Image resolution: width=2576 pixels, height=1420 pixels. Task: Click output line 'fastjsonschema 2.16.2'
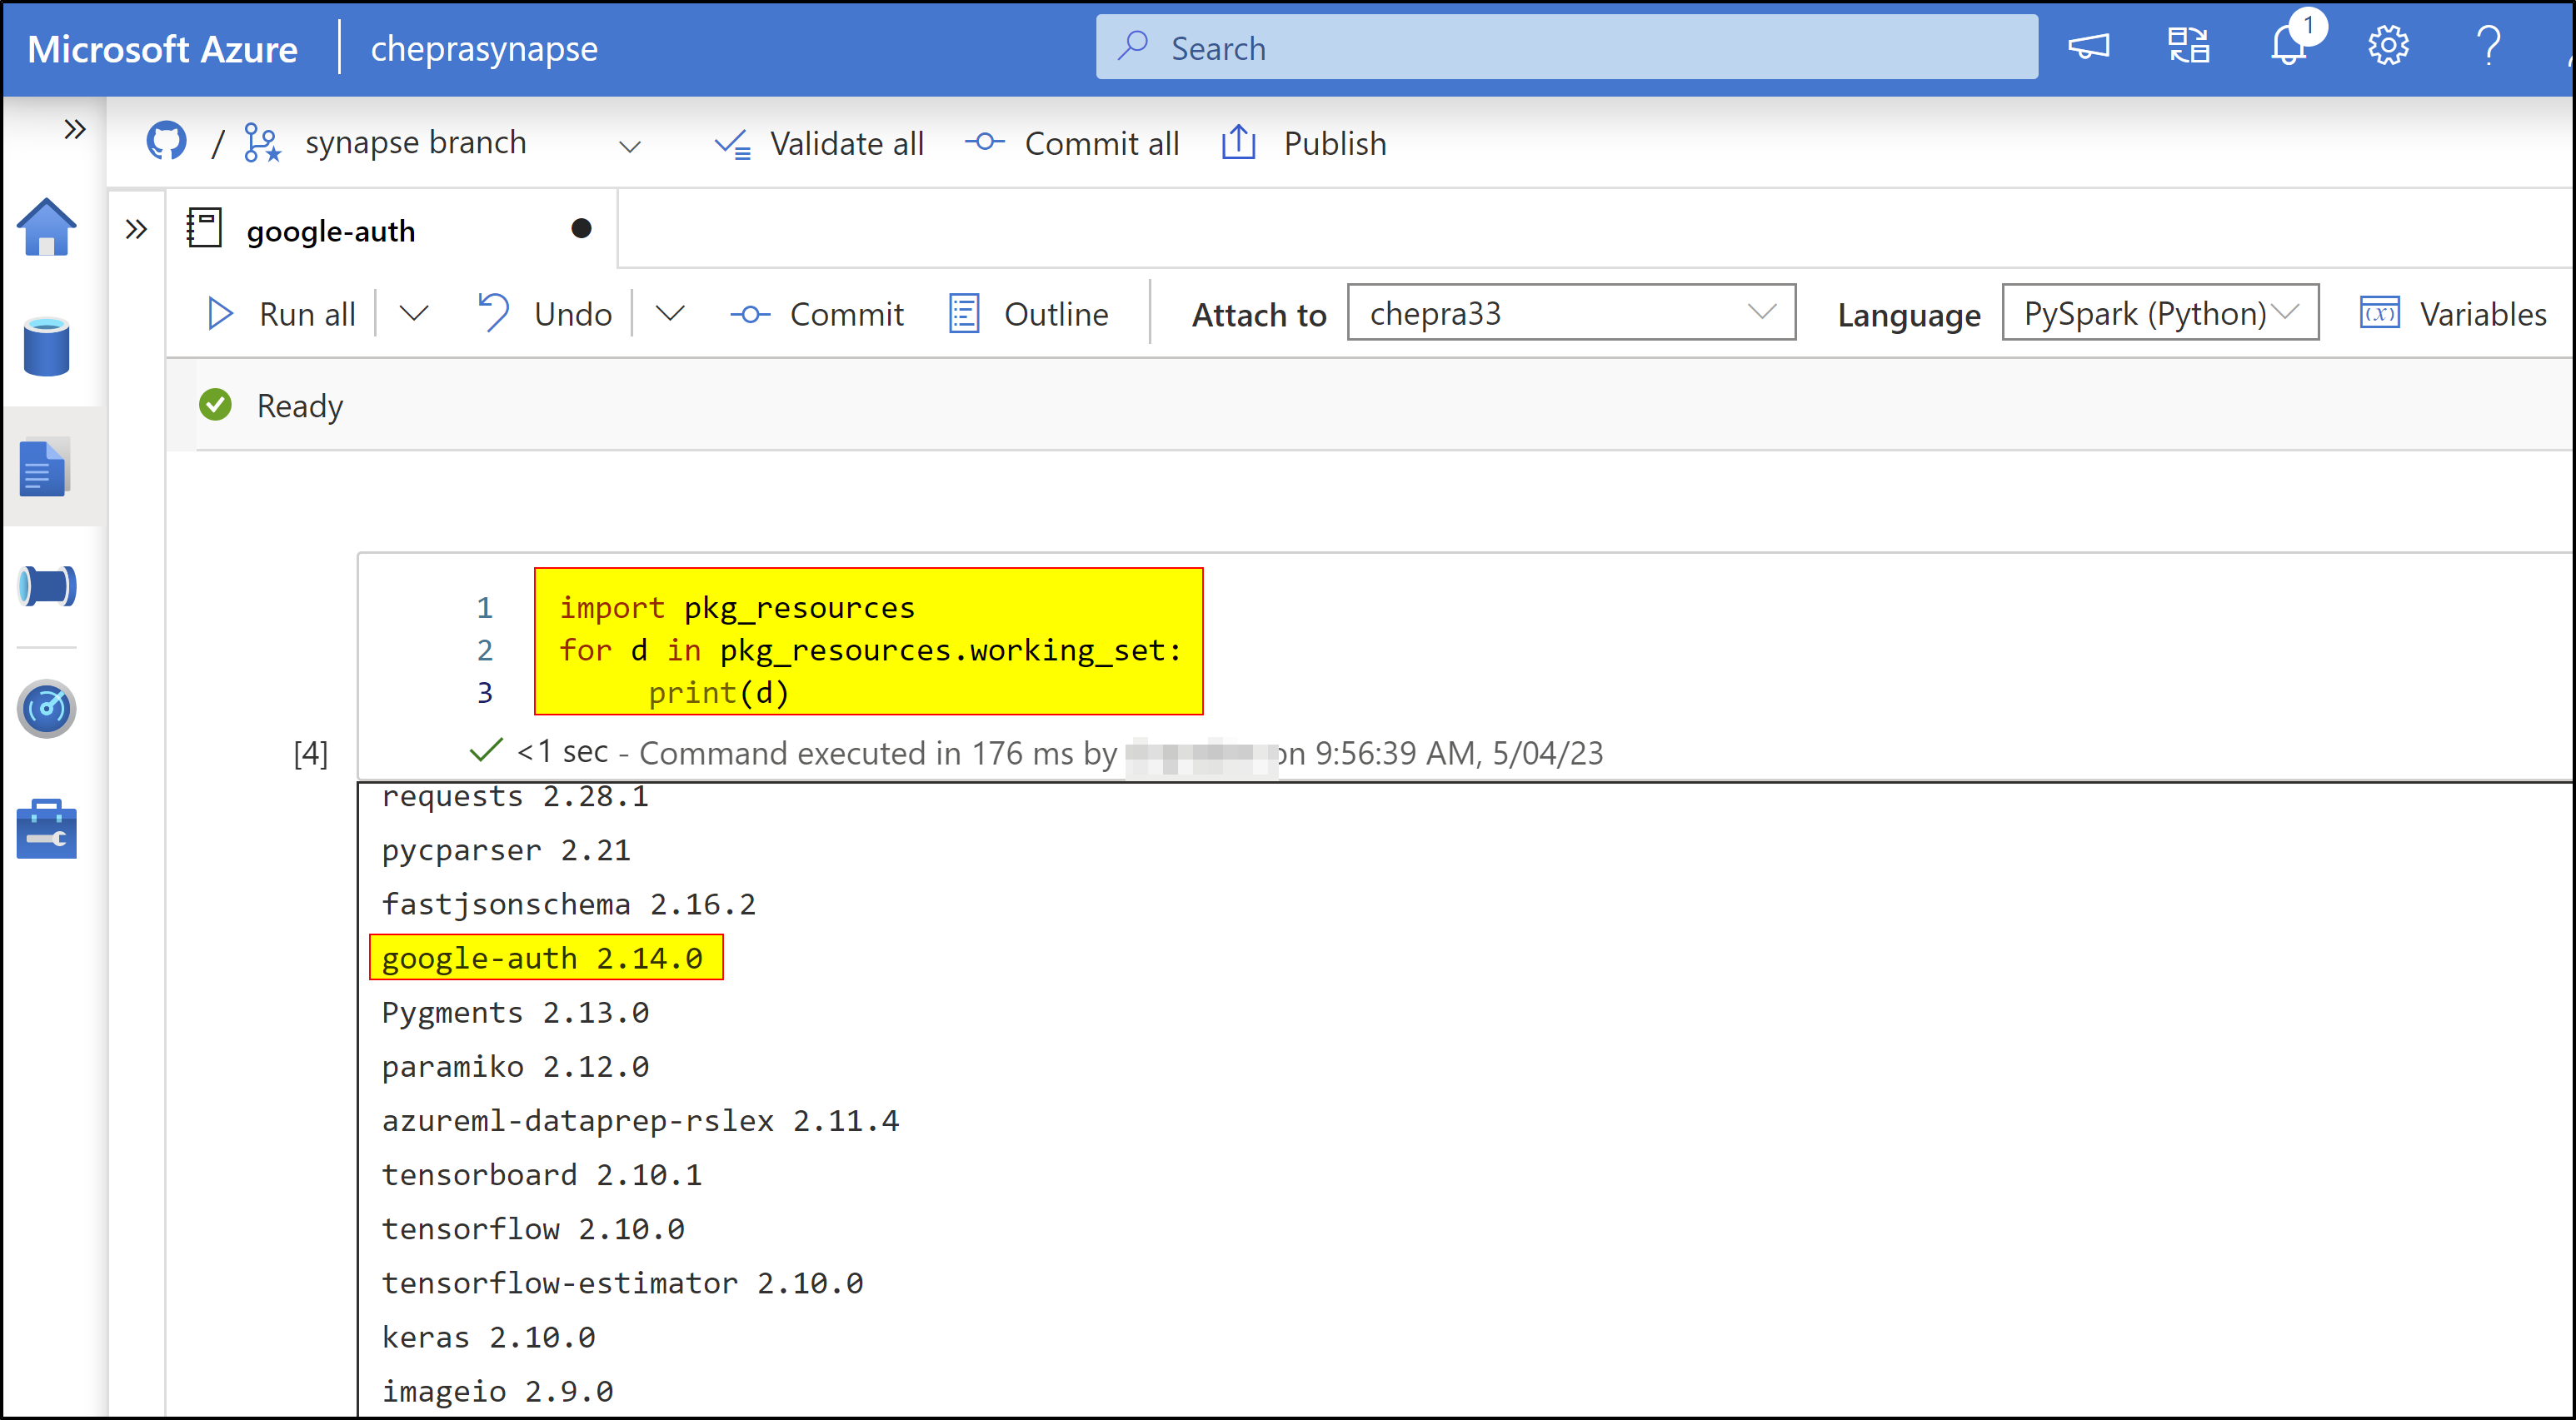point(569,904)
